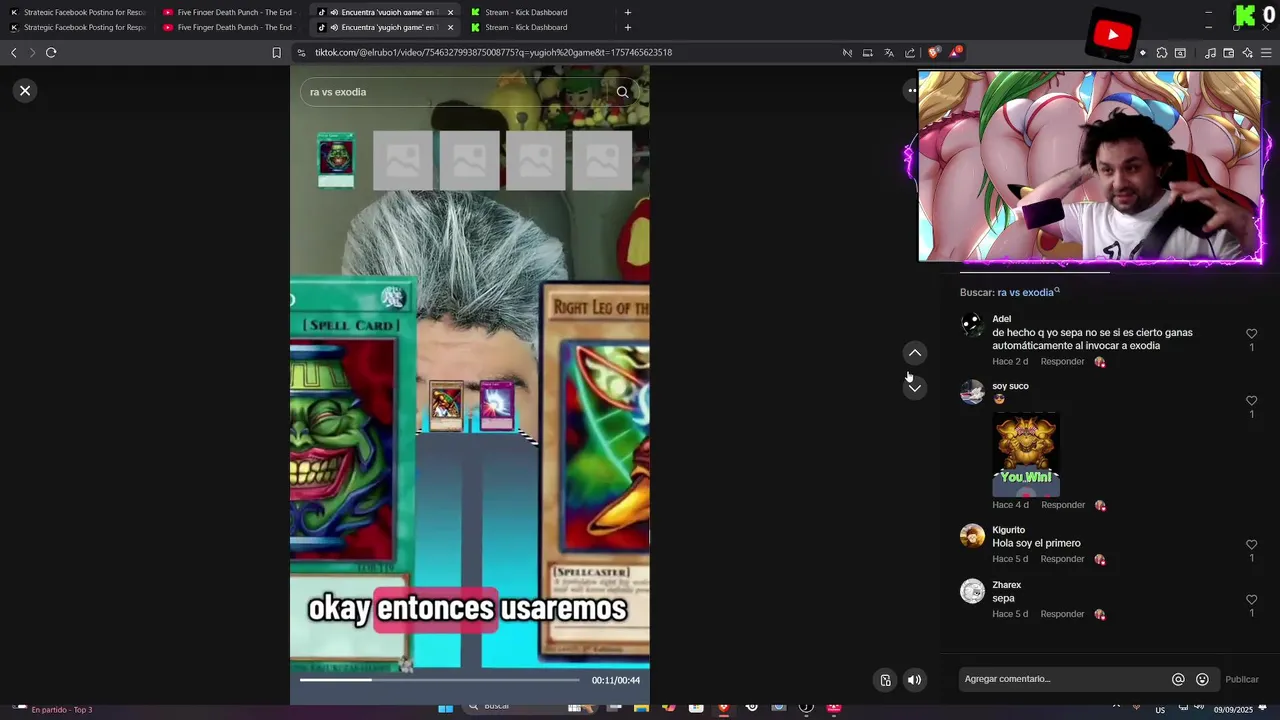Screen dimensions: 1280x720
Task: Click the search magnifier icon beside 'ra vs exodia'
Action: (x=622, y=92)
